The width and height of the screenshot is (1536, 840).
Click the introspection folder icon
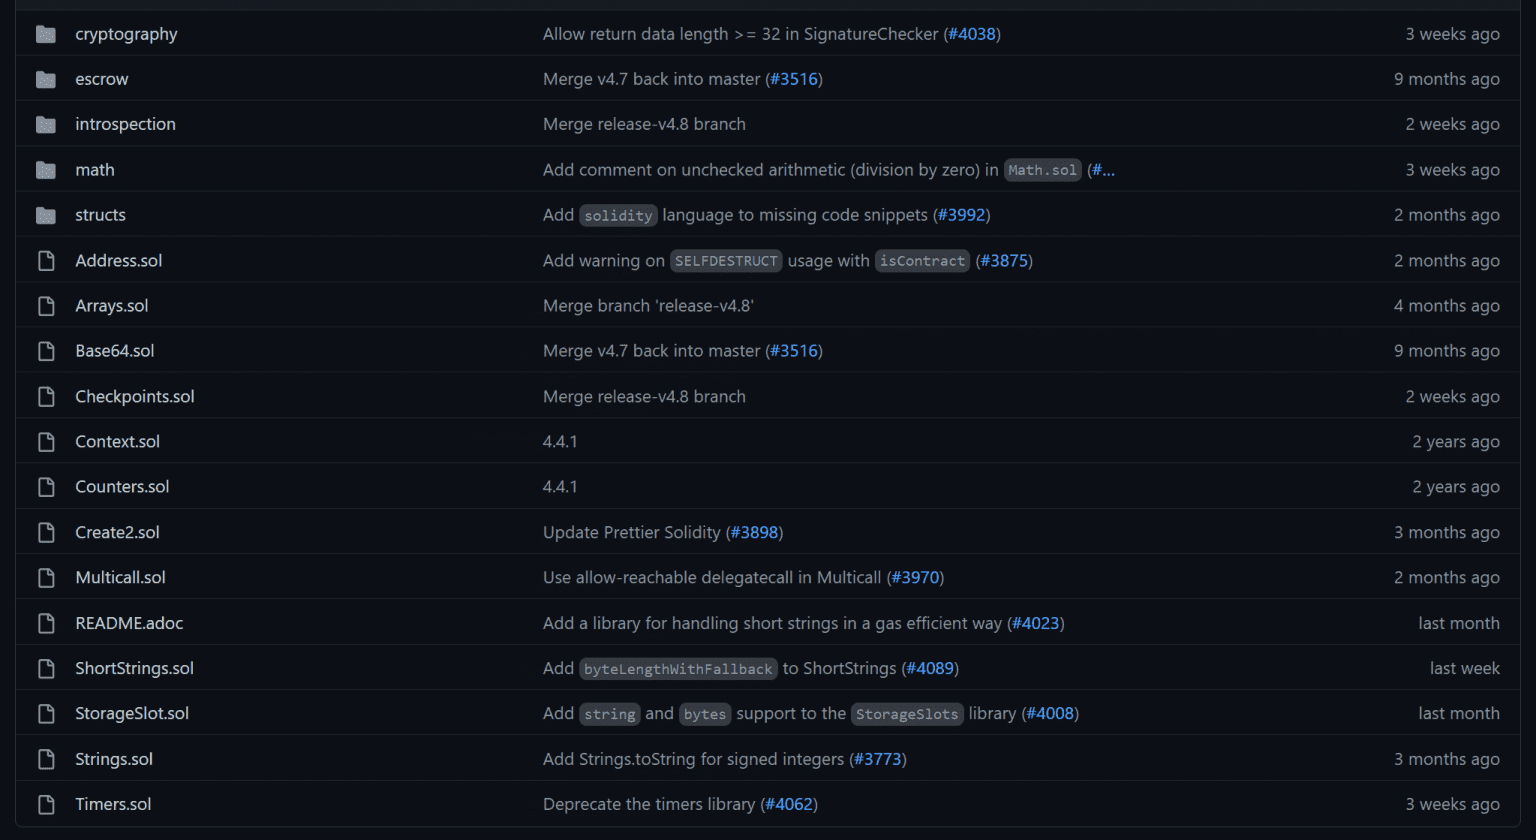click(x=45, y=123)
